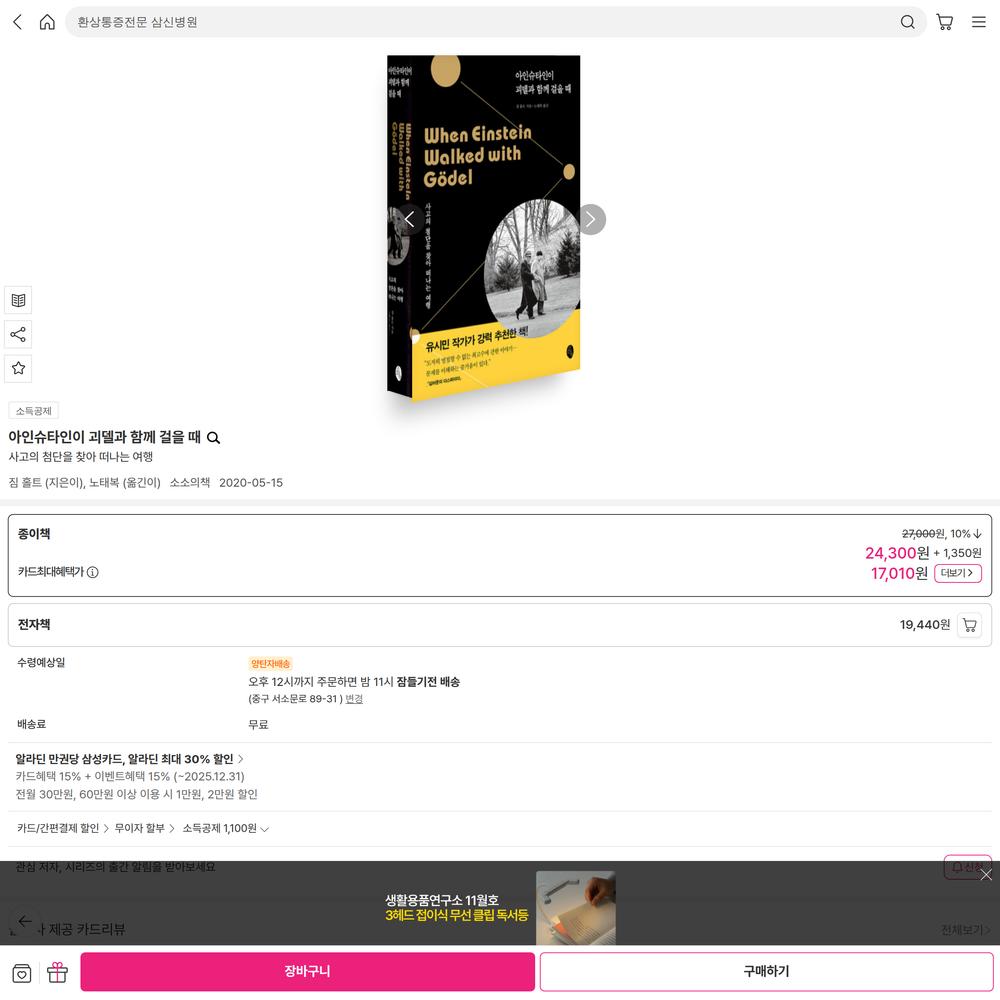1000x1000 pixels.
Task: Add book to favorites with star icon
Action: pos(18,368)
